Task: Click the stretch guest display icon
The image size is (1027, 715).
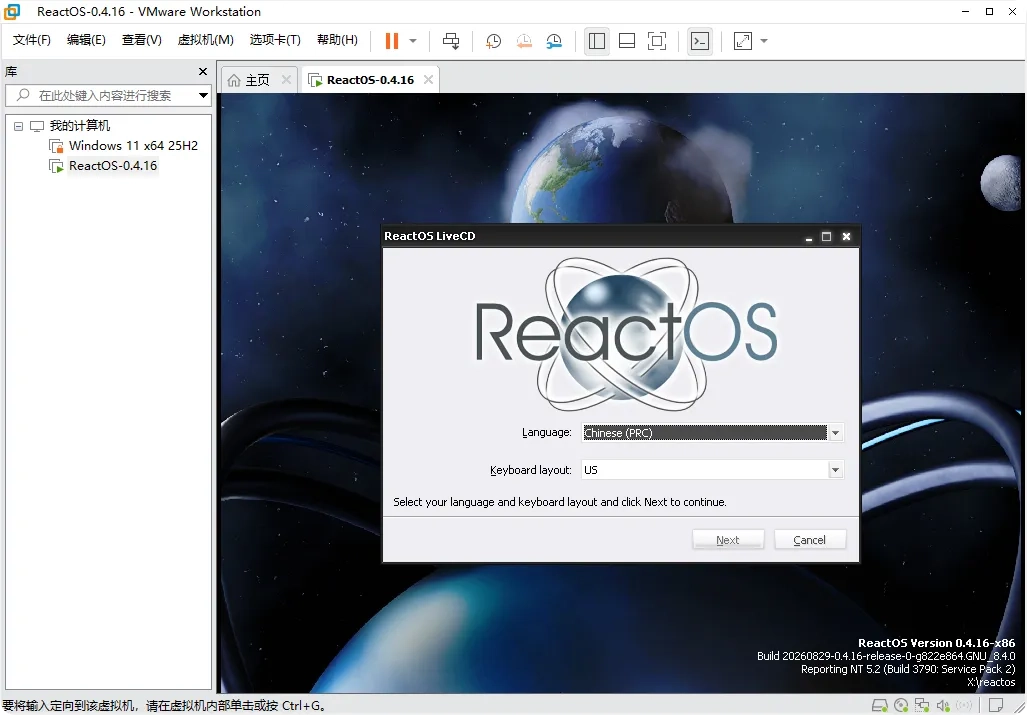Action: tap(743, 41)
